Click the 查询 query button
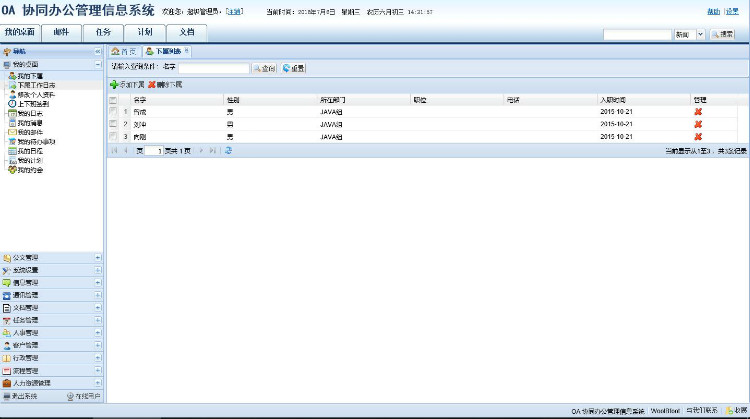The image size is (750, 419). pos(264,68)
